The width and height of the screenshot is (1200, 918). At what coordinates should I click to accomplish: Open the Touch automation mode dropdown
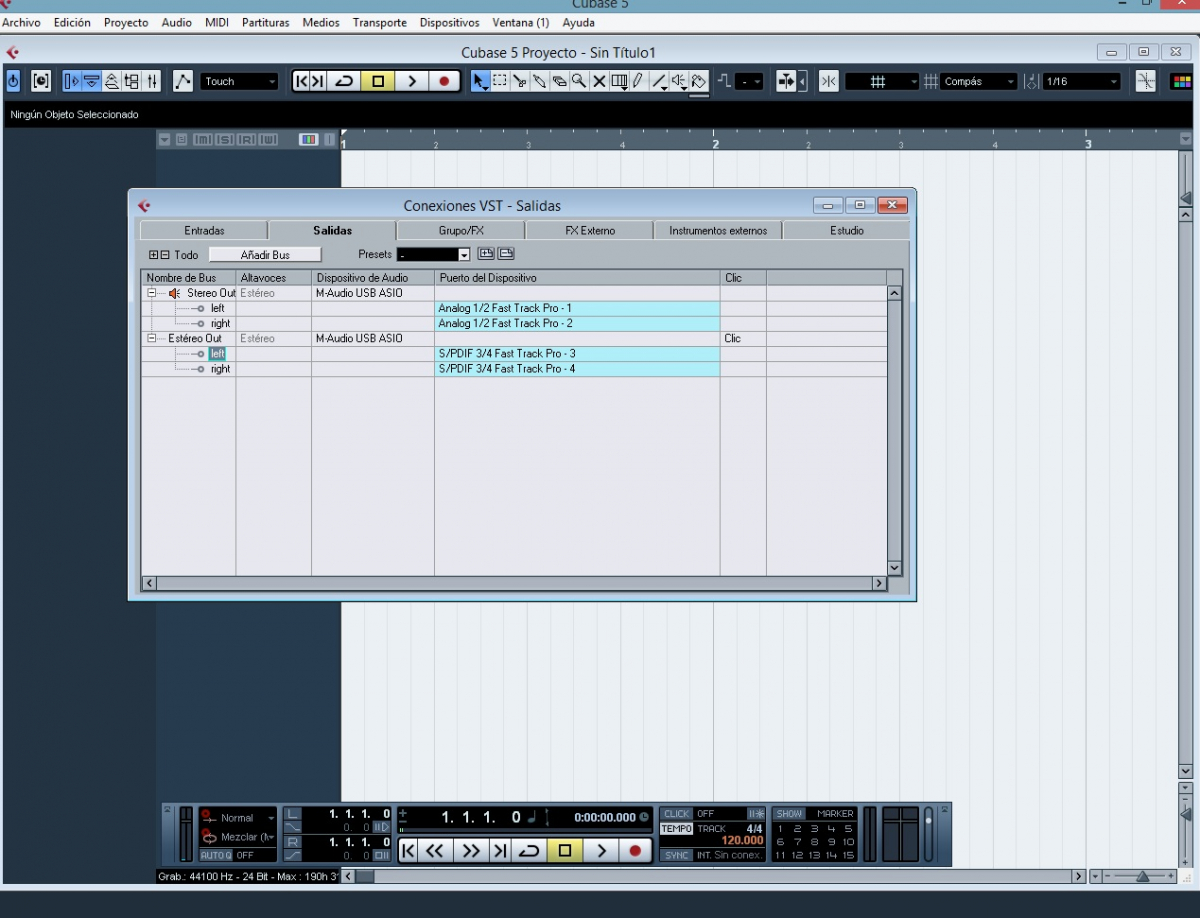click(x=239, y=82)
